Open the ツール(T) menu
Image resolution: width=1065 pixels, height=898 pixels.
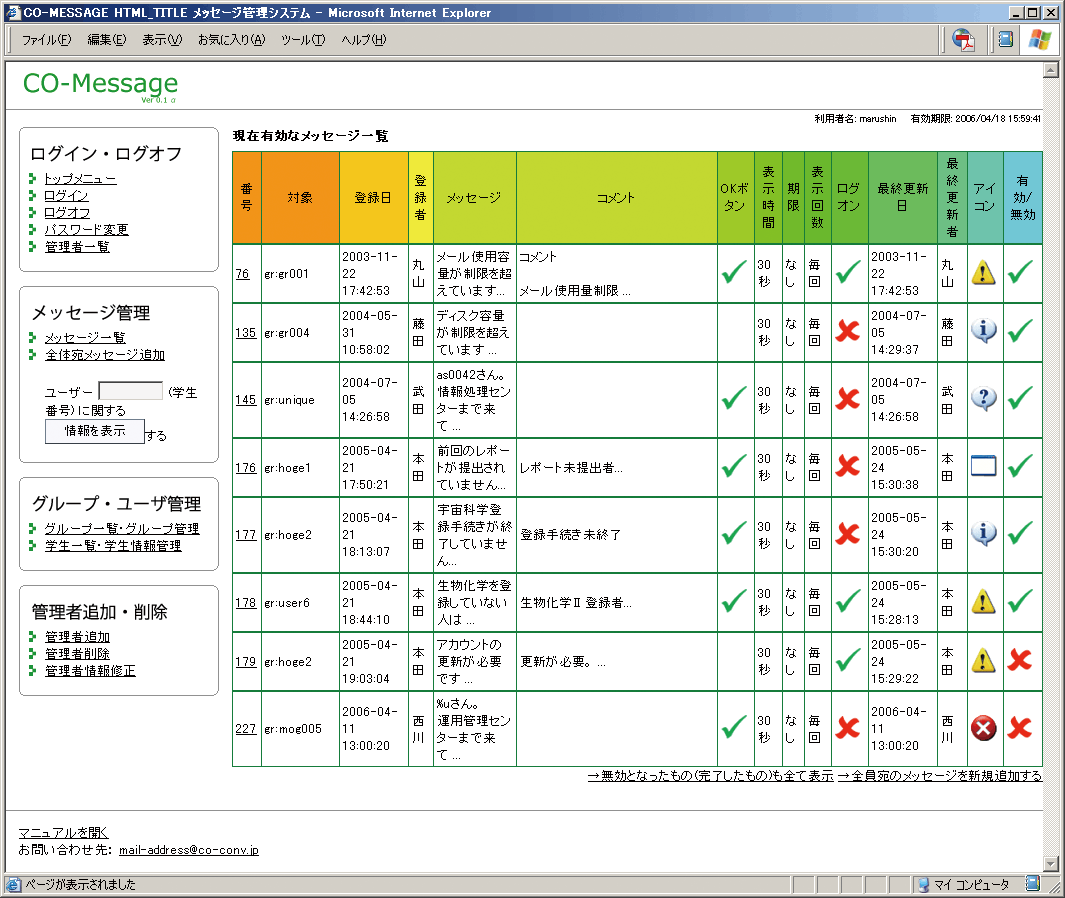302,40
